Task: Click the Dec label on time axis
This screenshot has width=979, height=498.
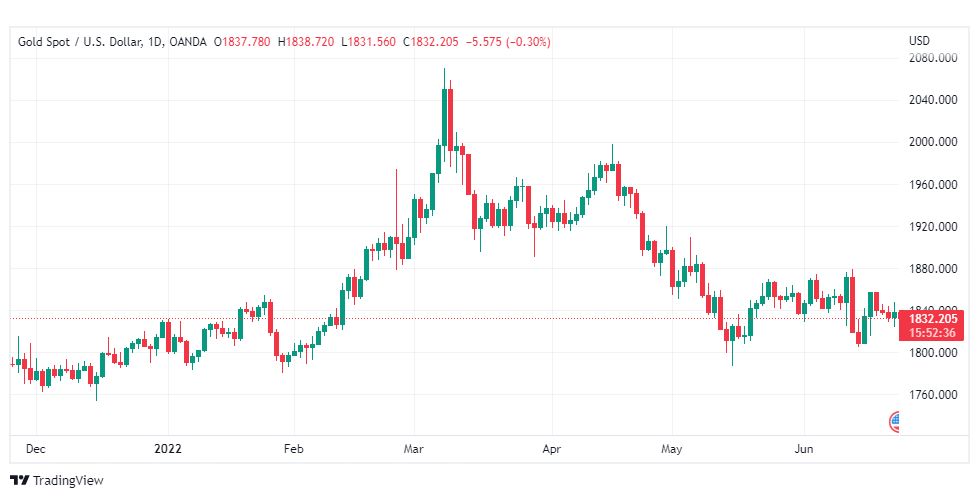Action: pos(35,449)
